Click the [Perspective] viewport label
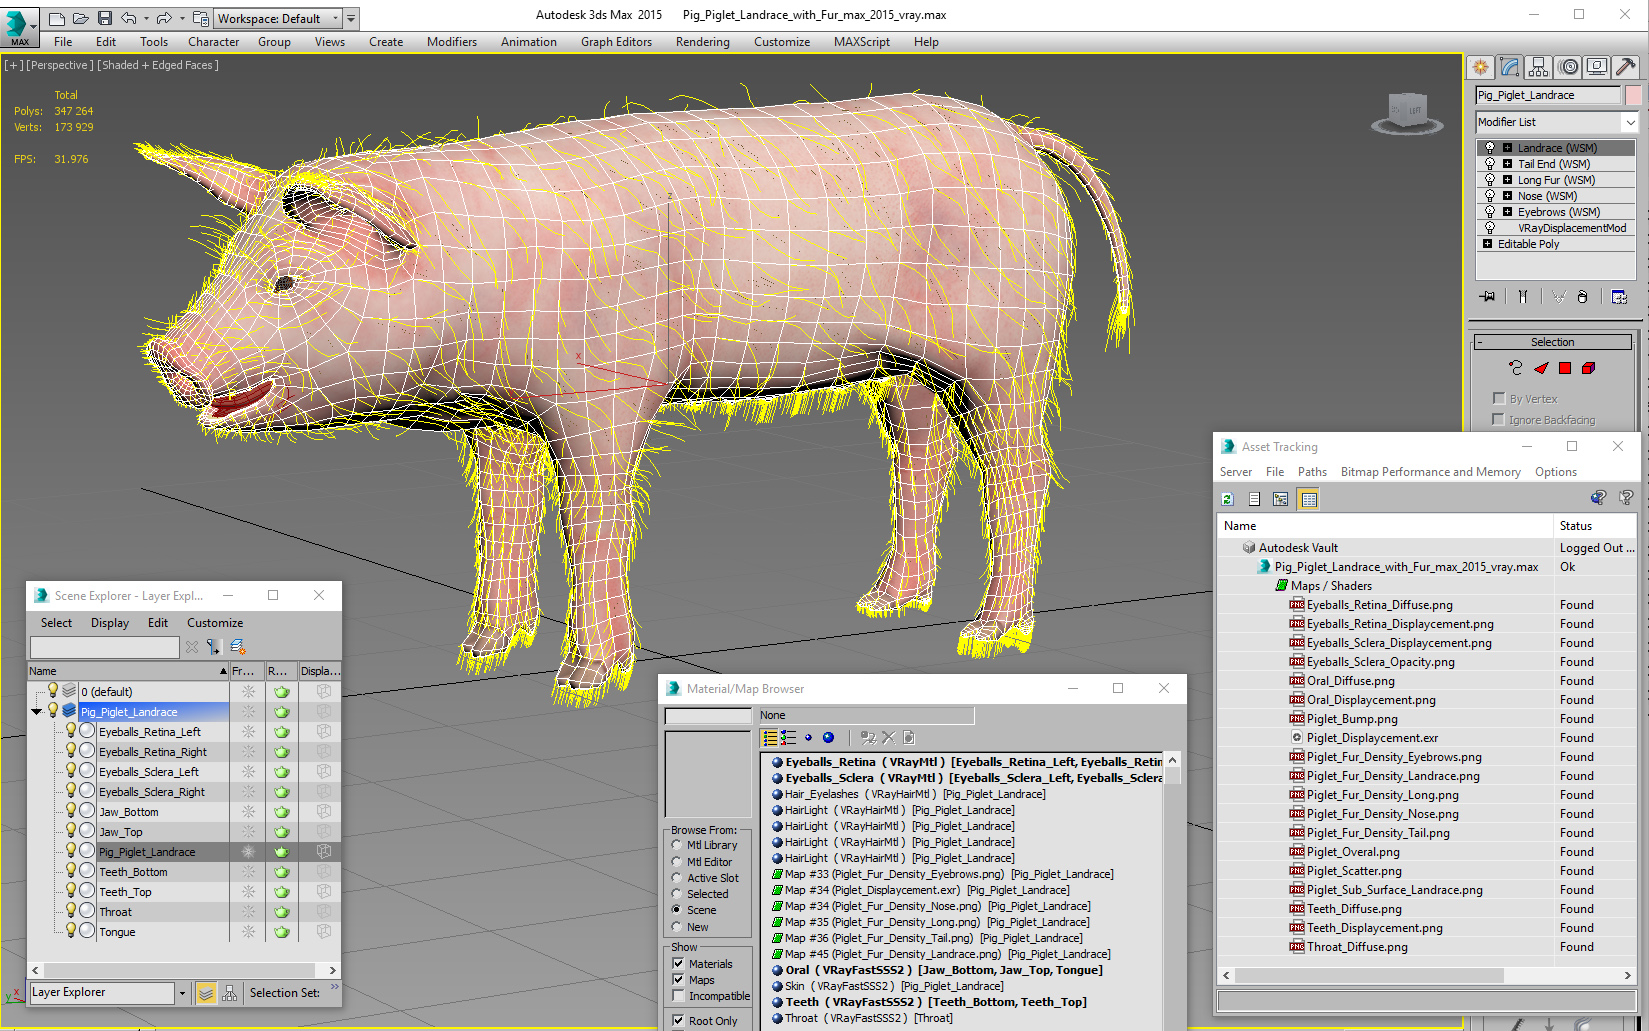Screen dimensions: 1649x1031 [x=60, y=65]
